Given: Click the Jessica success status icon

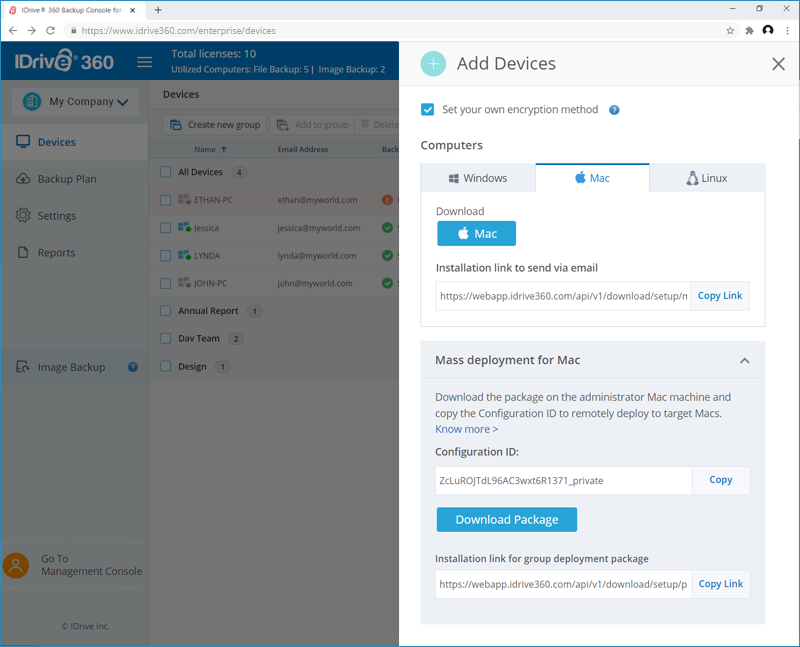Looking at the screenshot, I should click(387, 228).
